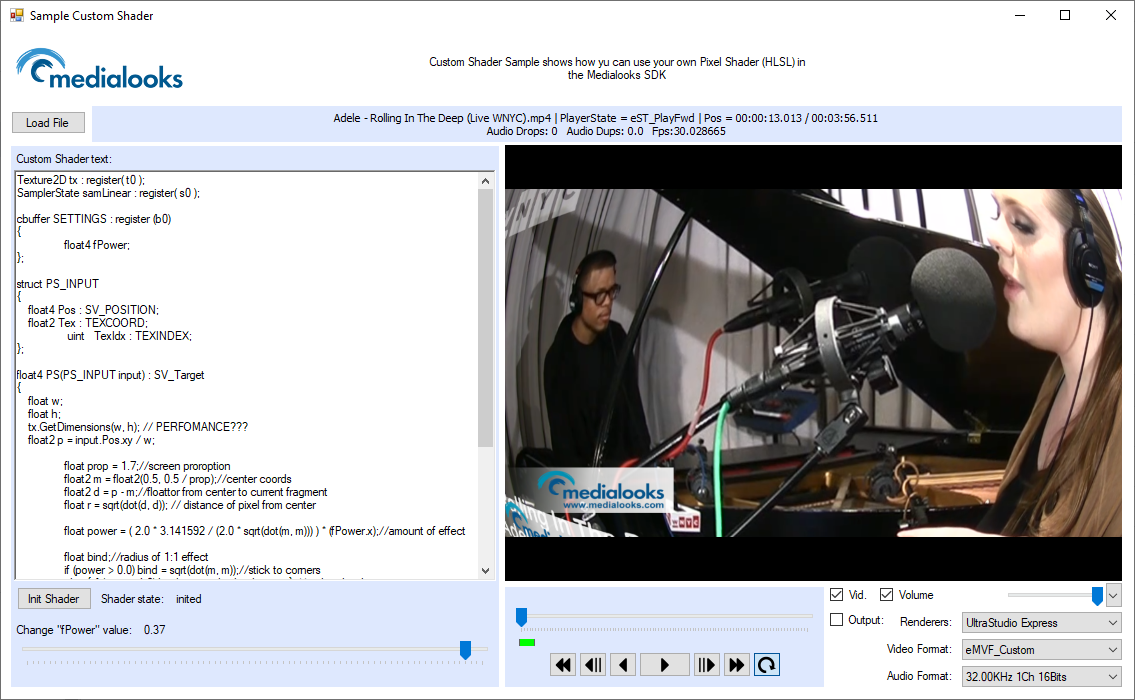The height and width of the screenshot is (700, 1135).
Task: Click the Load File button
Action: tap(48, 122)
